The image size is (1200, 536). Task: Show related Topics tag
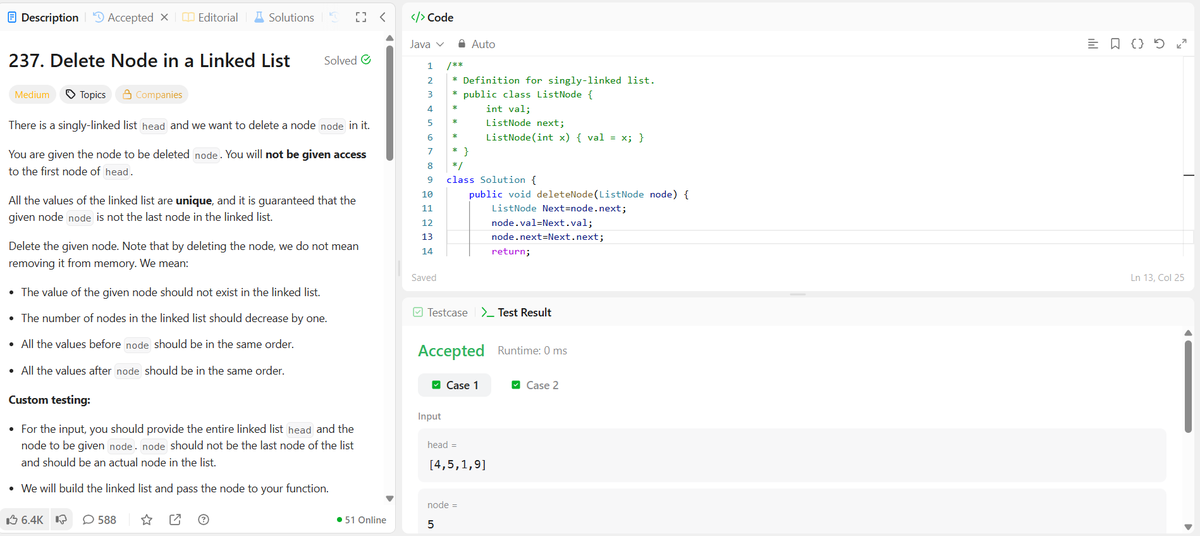(86, 94)
